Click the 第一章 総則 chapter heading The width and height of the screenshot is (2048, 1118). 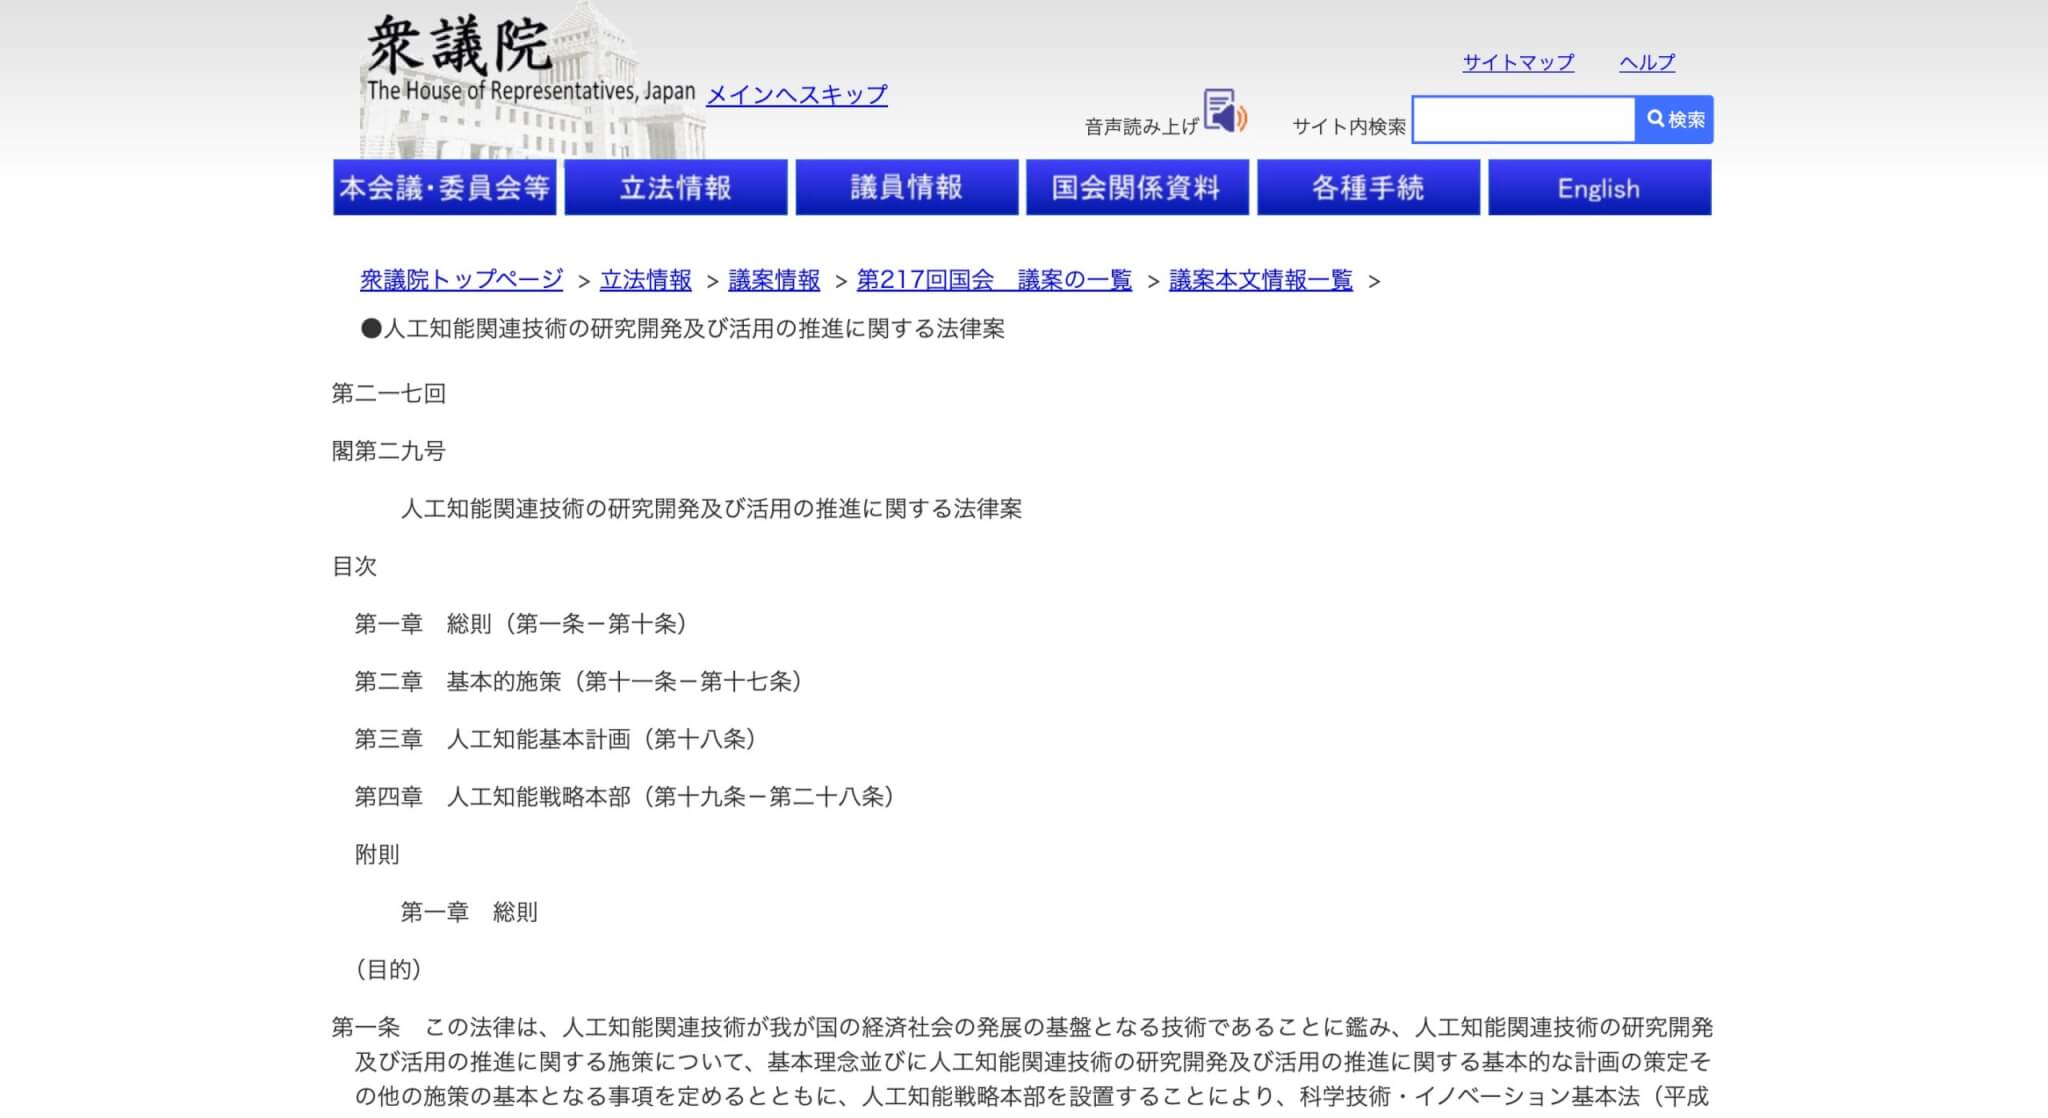tap(469, 912)
